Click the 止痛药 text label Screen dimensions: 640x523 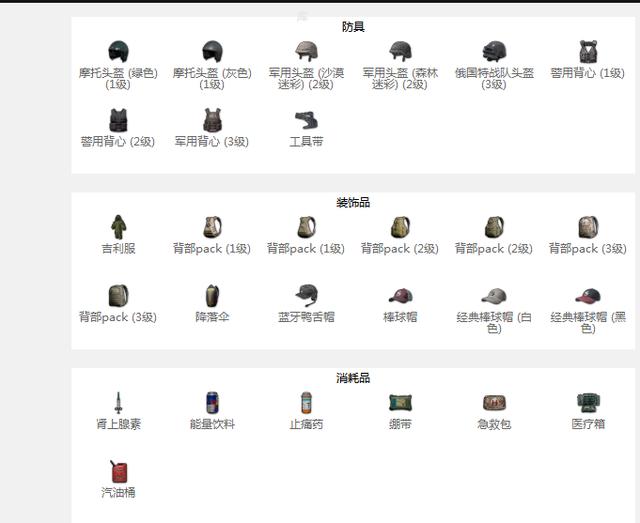[x=306, y=424]
